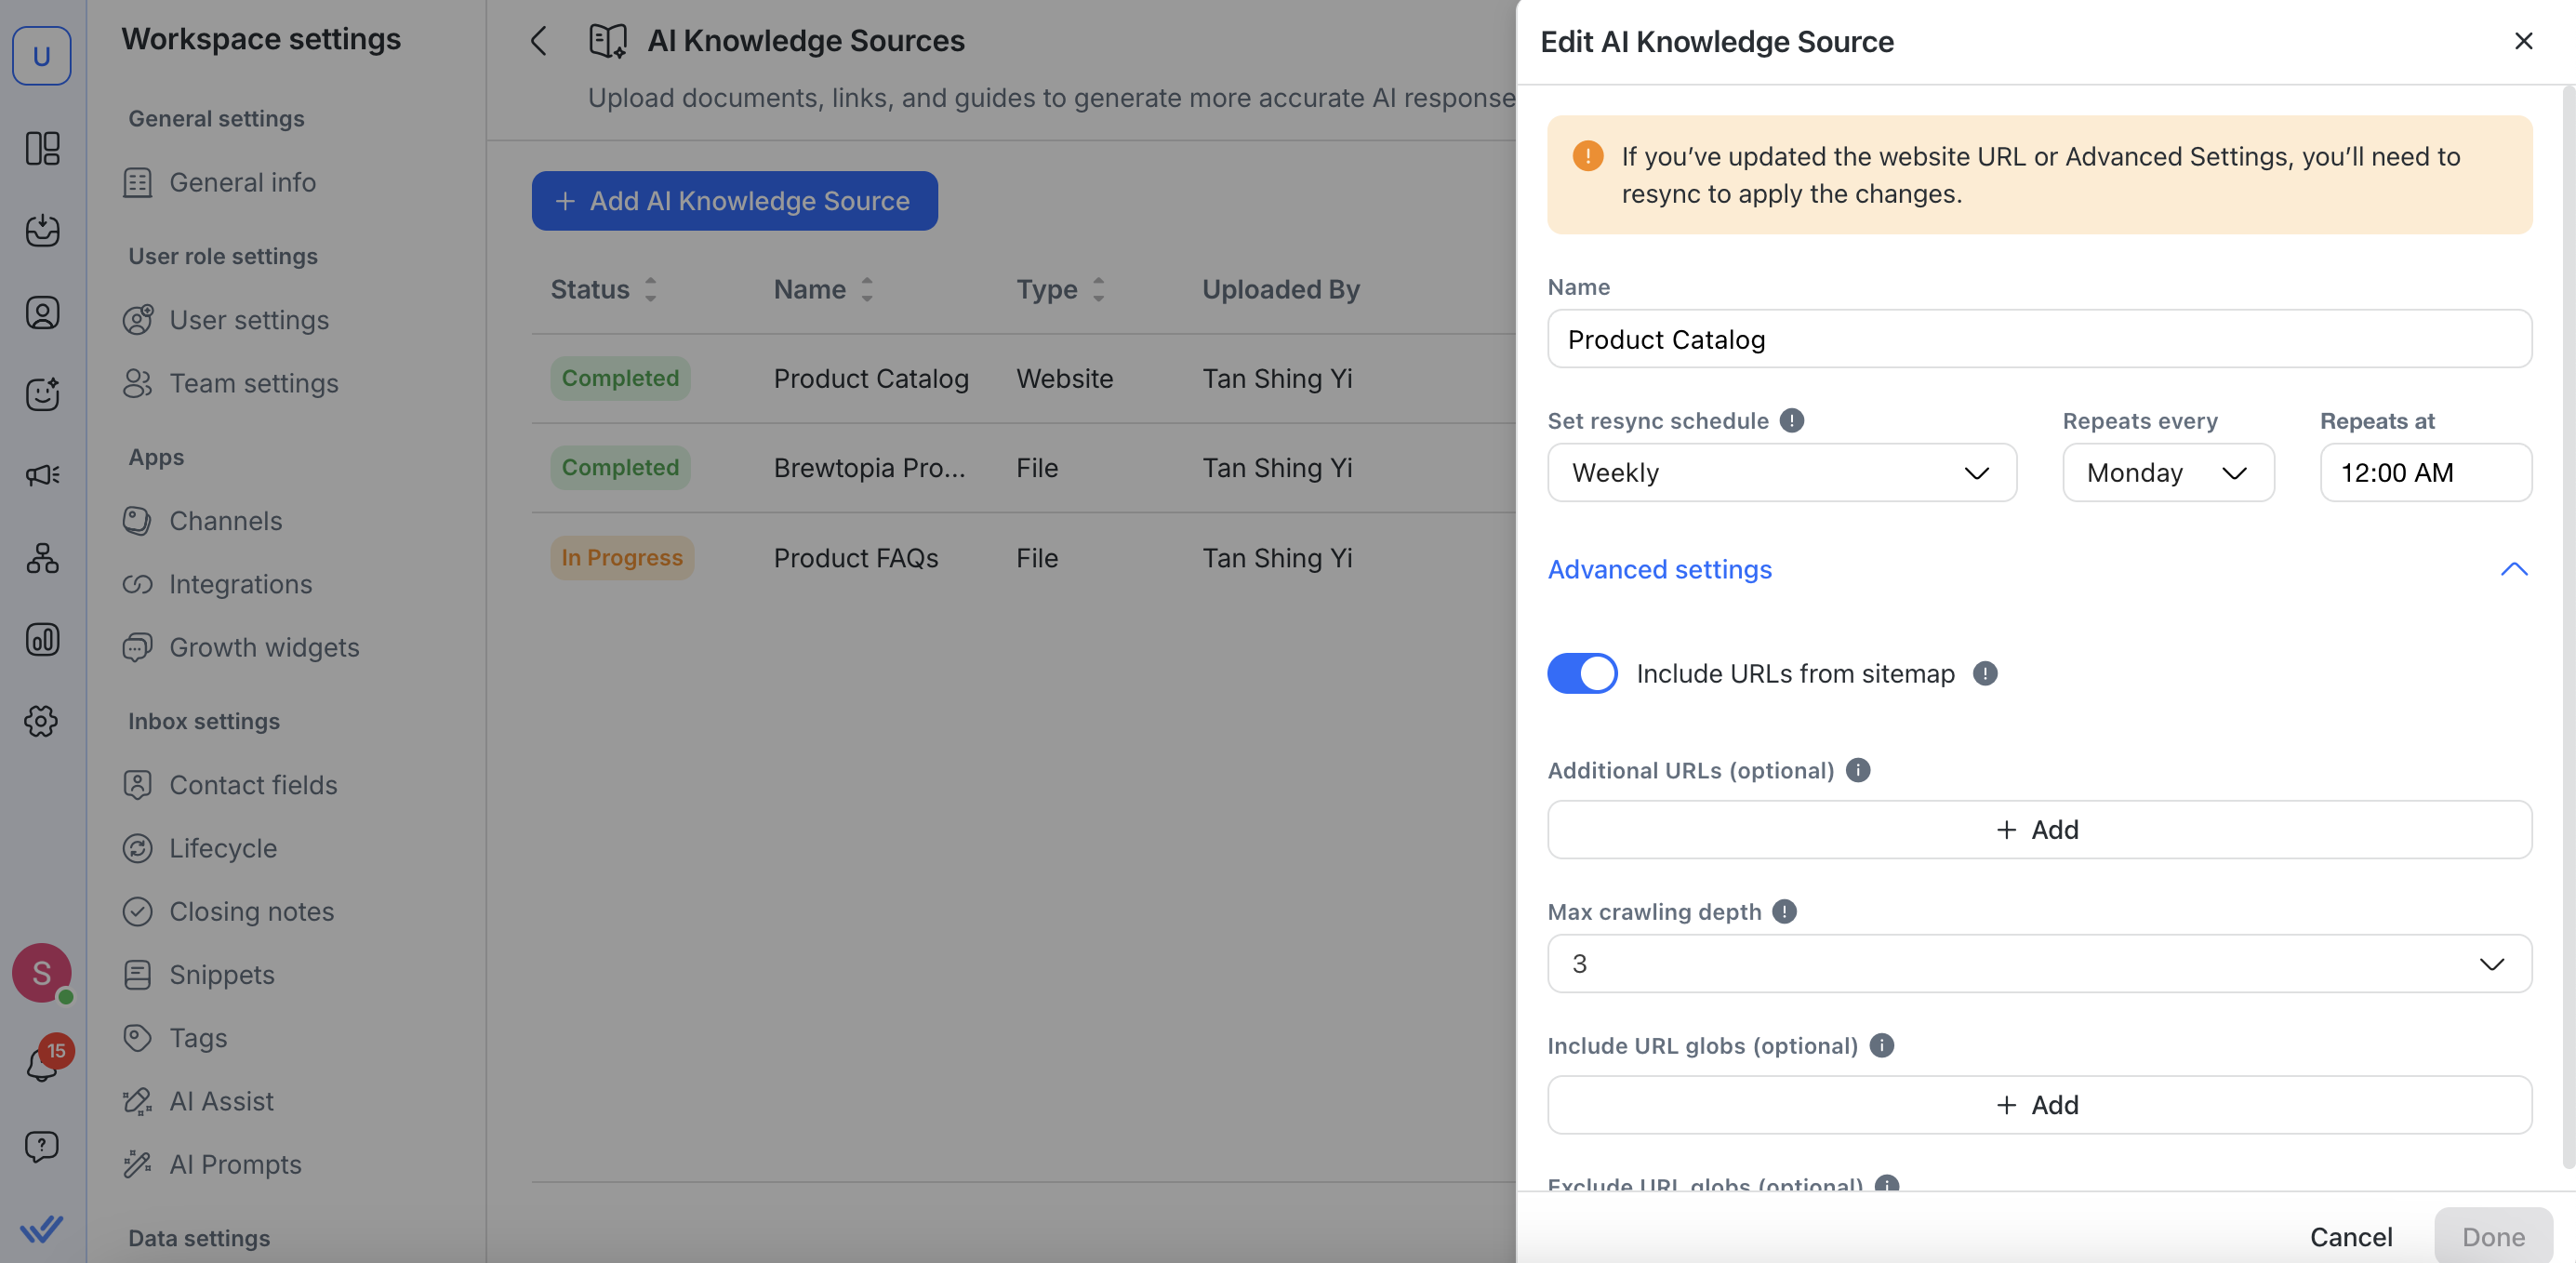Click the sitemap info icon
2576x1263 pixels.
coord(1984,673)
